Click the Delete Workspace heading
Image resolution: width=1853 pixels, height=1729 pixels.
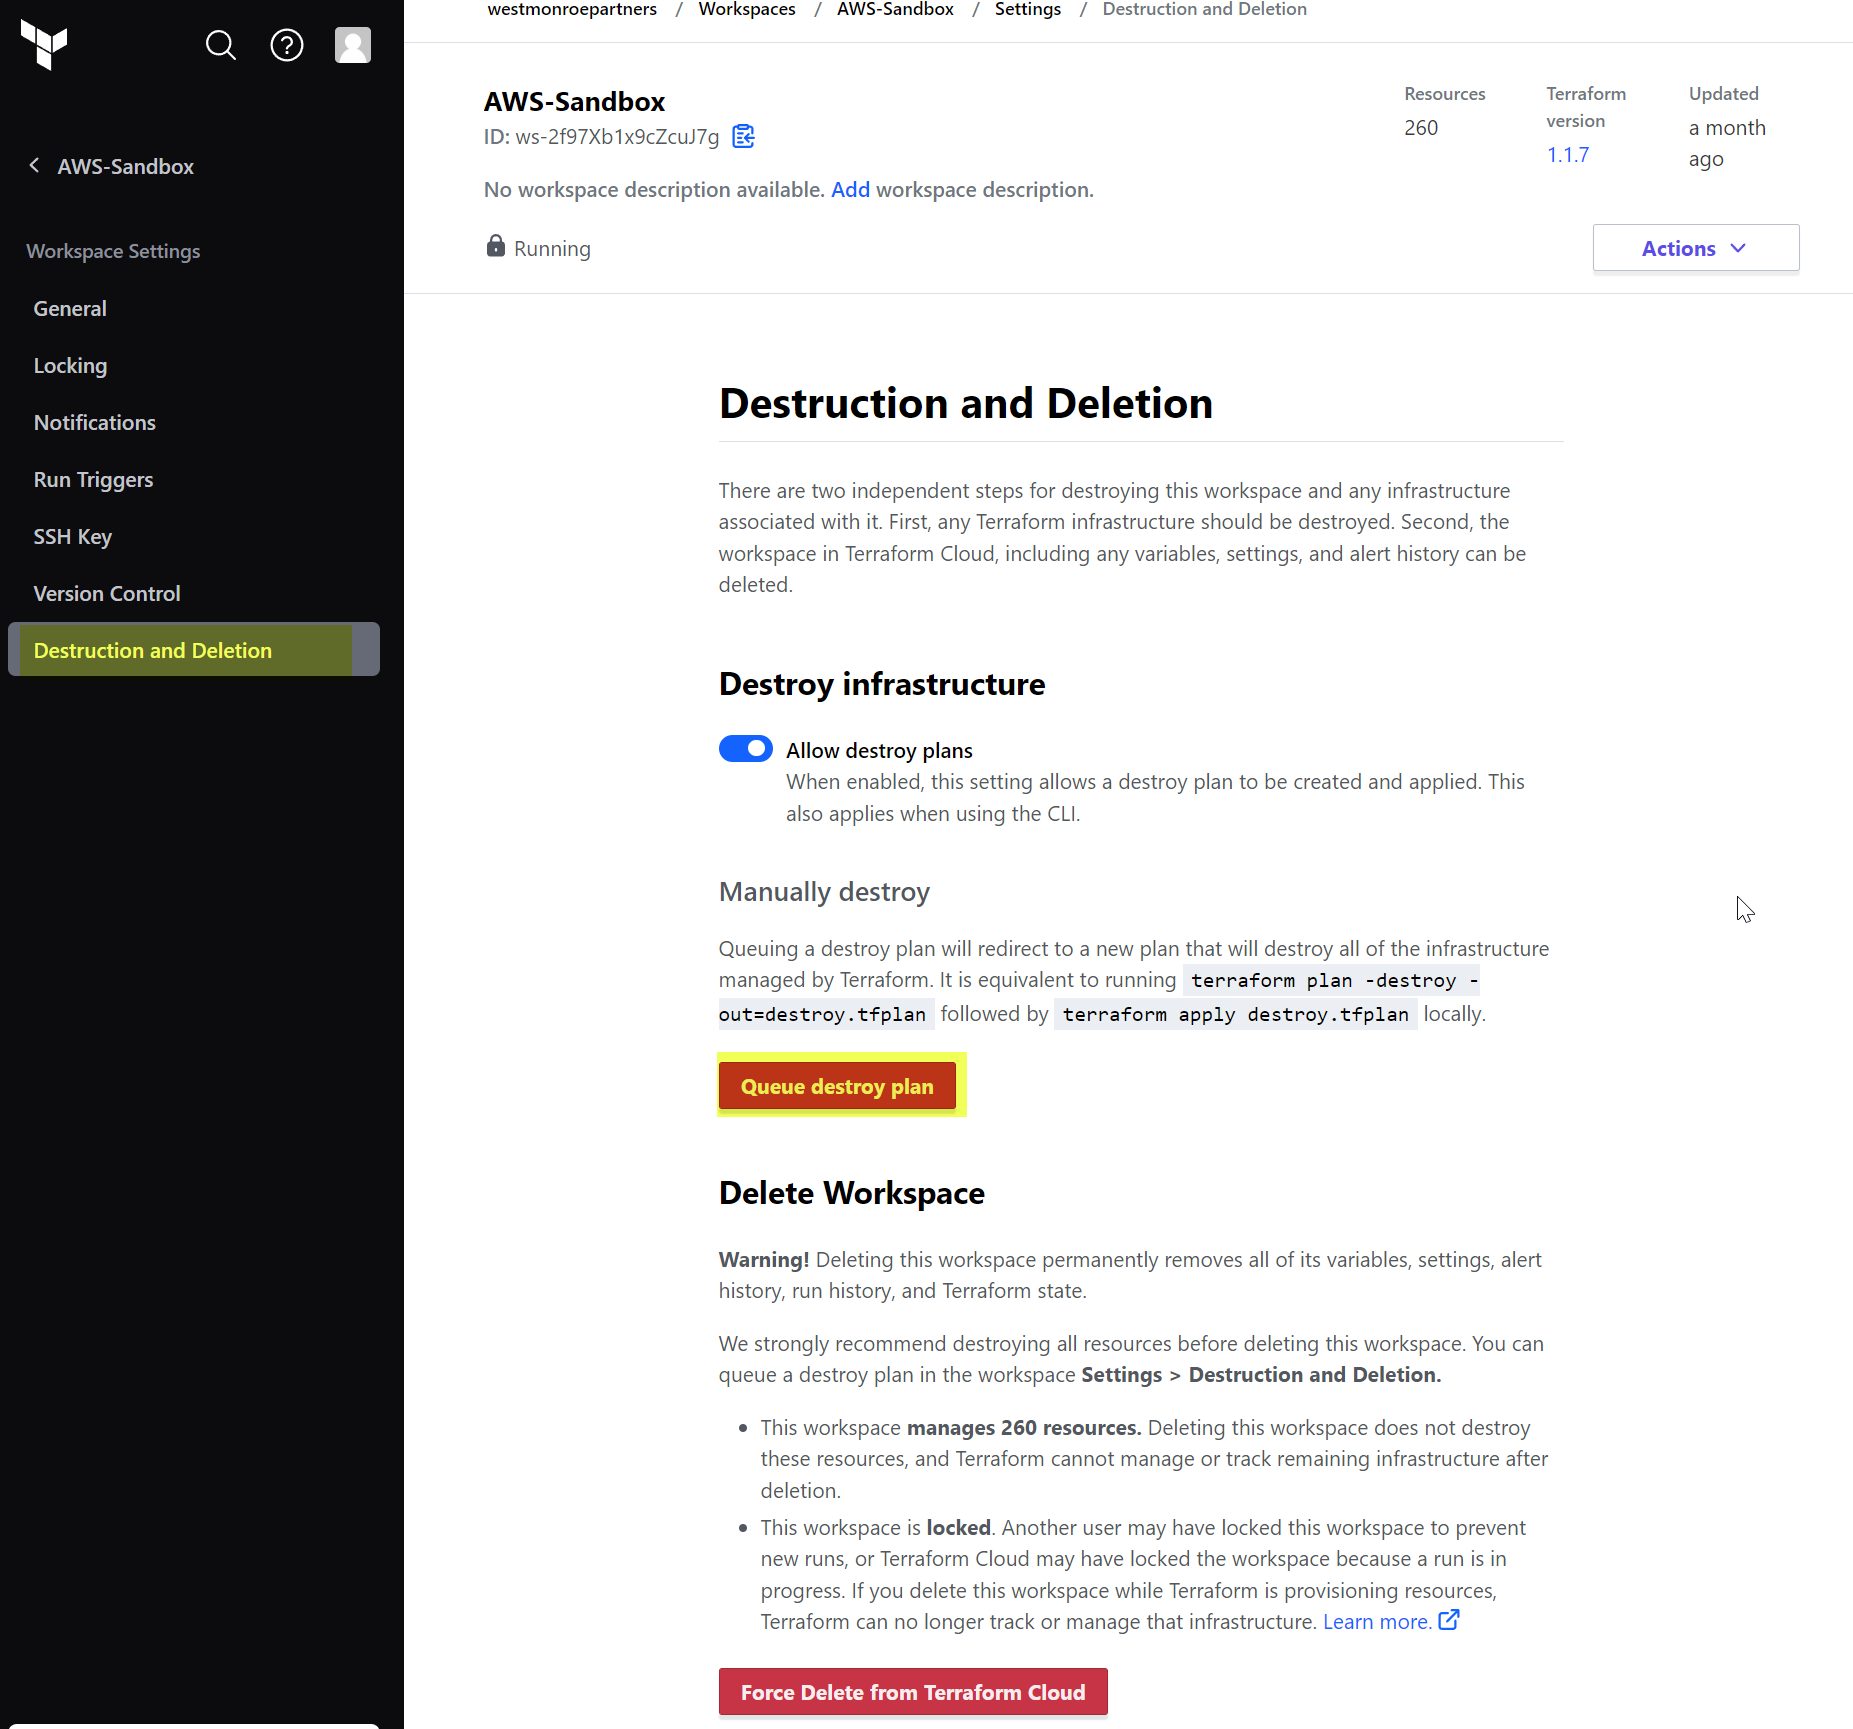(851, 1193)
